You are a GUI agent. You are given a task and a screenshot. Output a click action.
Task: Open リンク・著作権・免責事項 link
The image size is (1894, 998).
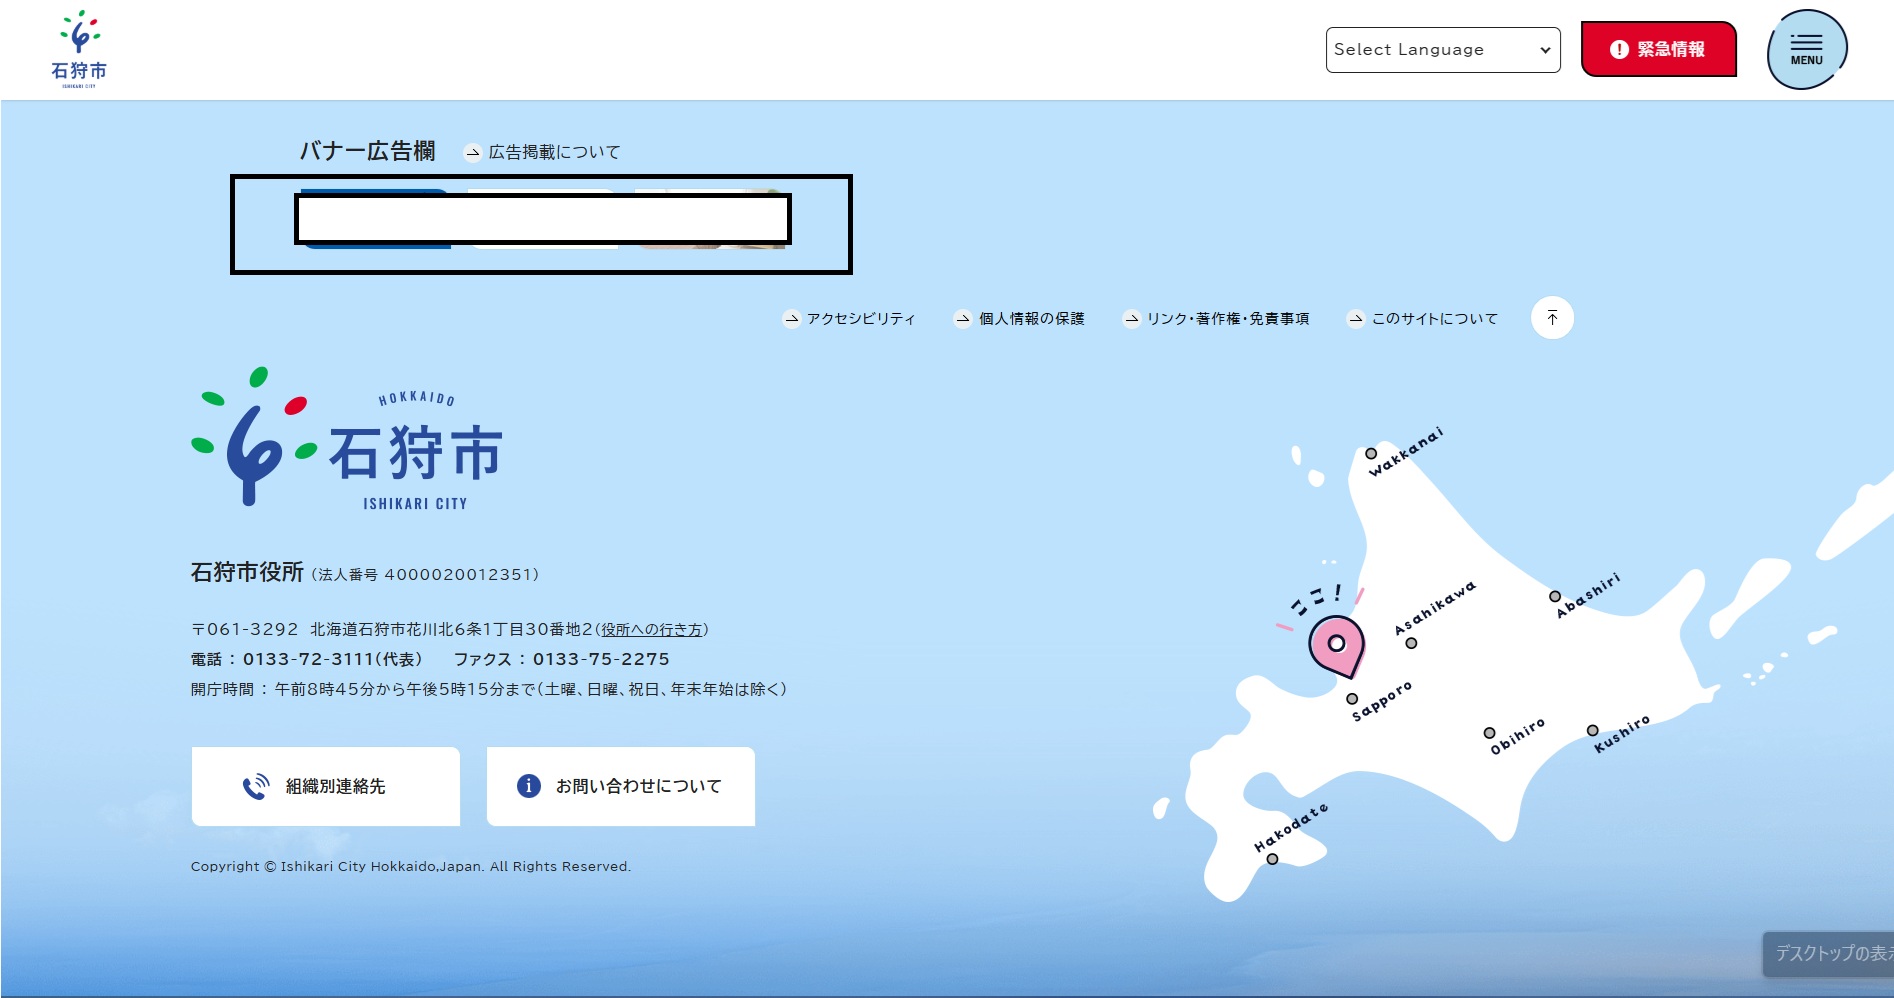[x=1227, y=319]
